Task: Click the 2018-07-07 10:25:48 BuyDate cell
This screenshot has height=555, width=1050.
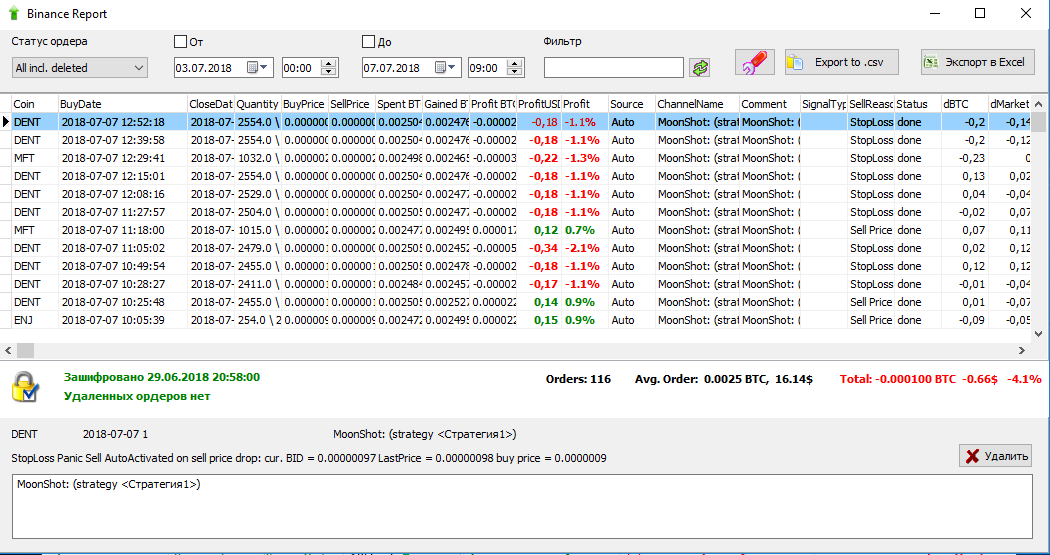Action: click(123, 302)
